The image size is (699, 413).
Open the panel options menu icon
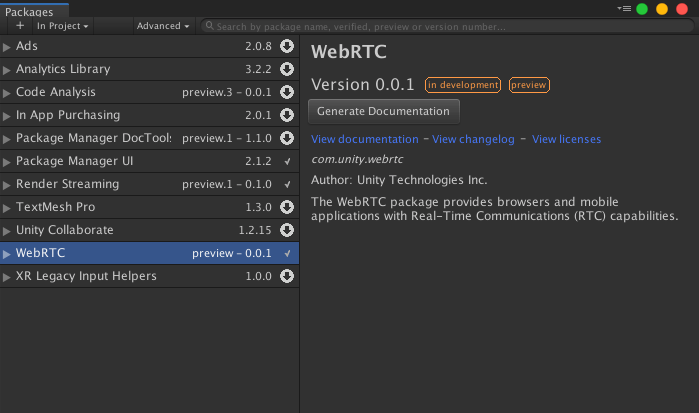pos(624,9)
